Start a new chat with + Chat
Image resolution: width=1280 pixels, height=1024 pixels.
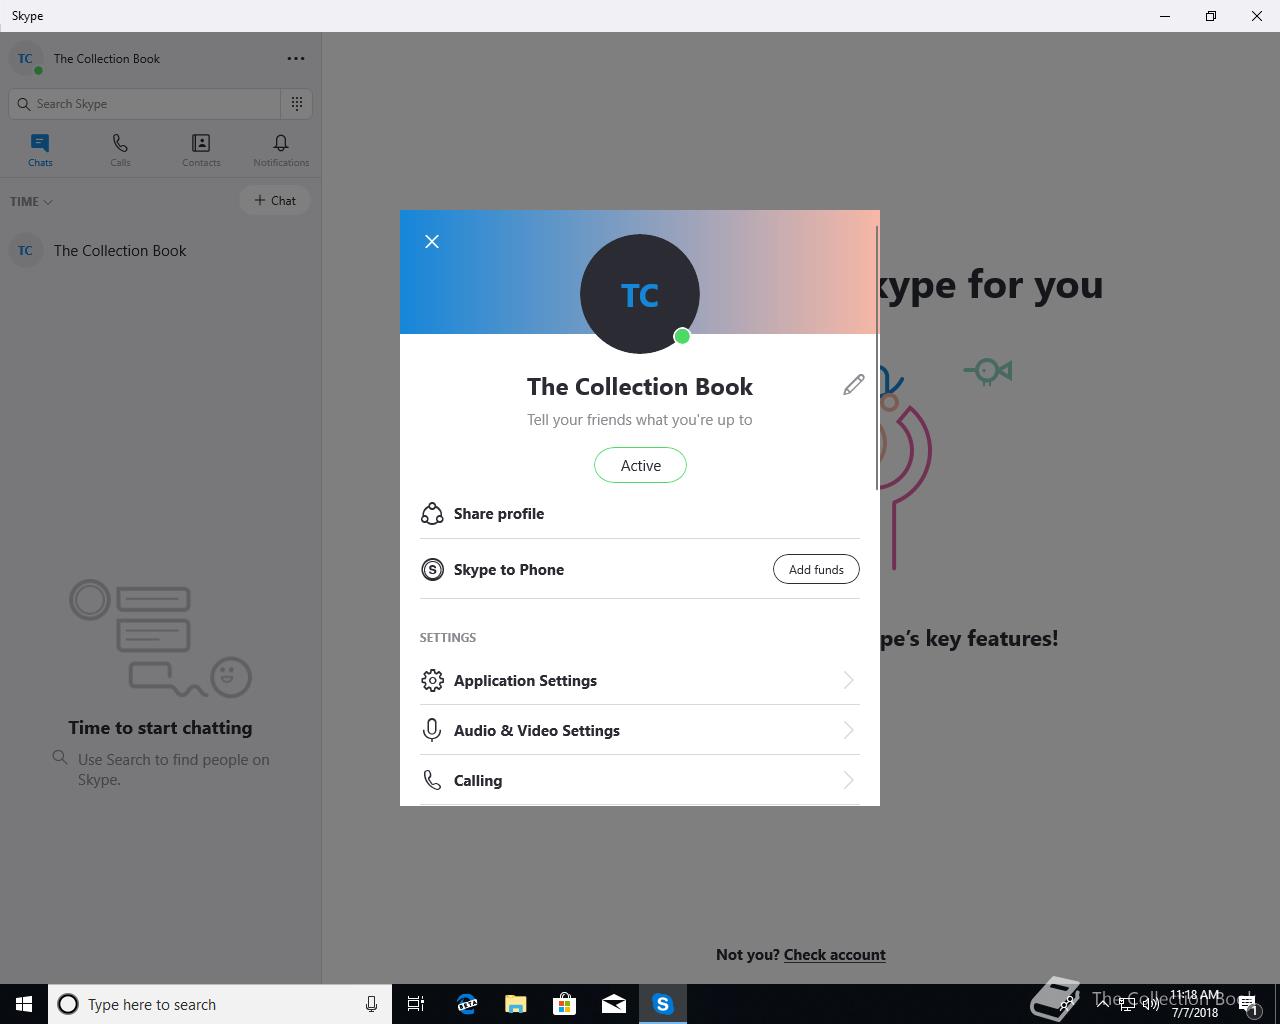click(275, 200)
